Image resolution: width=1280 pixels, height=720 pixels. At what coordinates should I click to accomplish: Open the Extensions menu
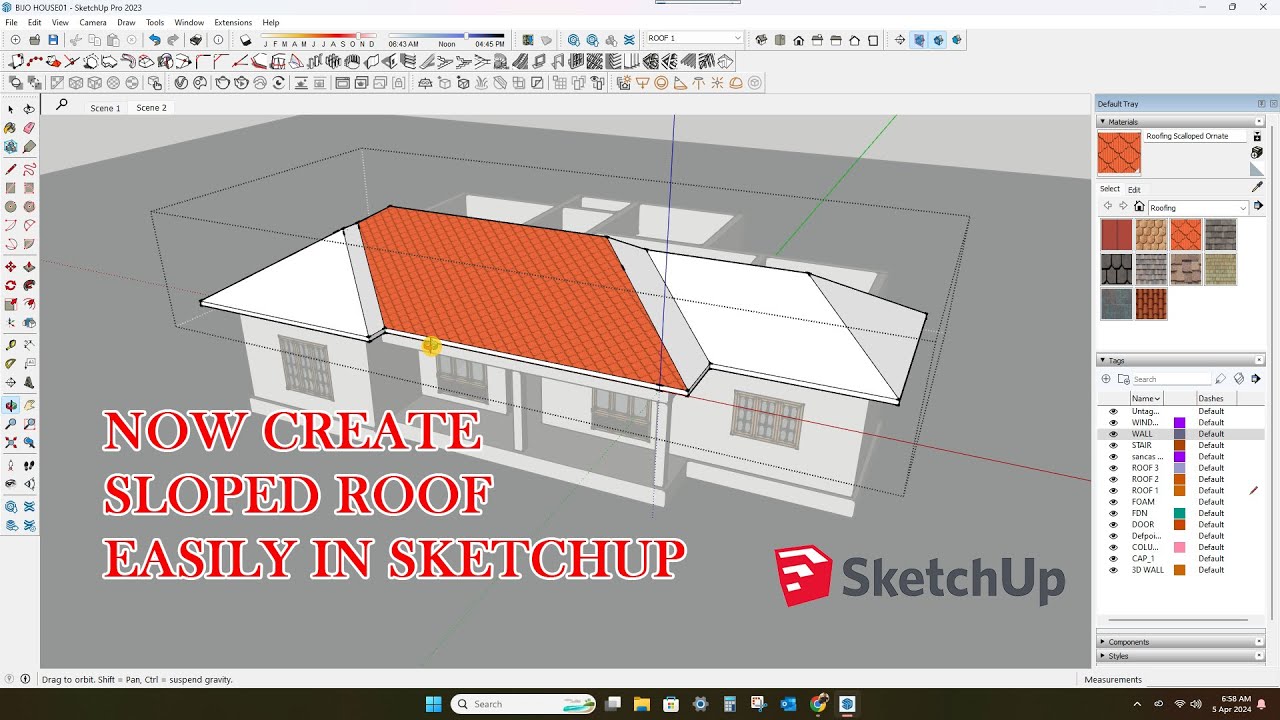click(233, 22)
